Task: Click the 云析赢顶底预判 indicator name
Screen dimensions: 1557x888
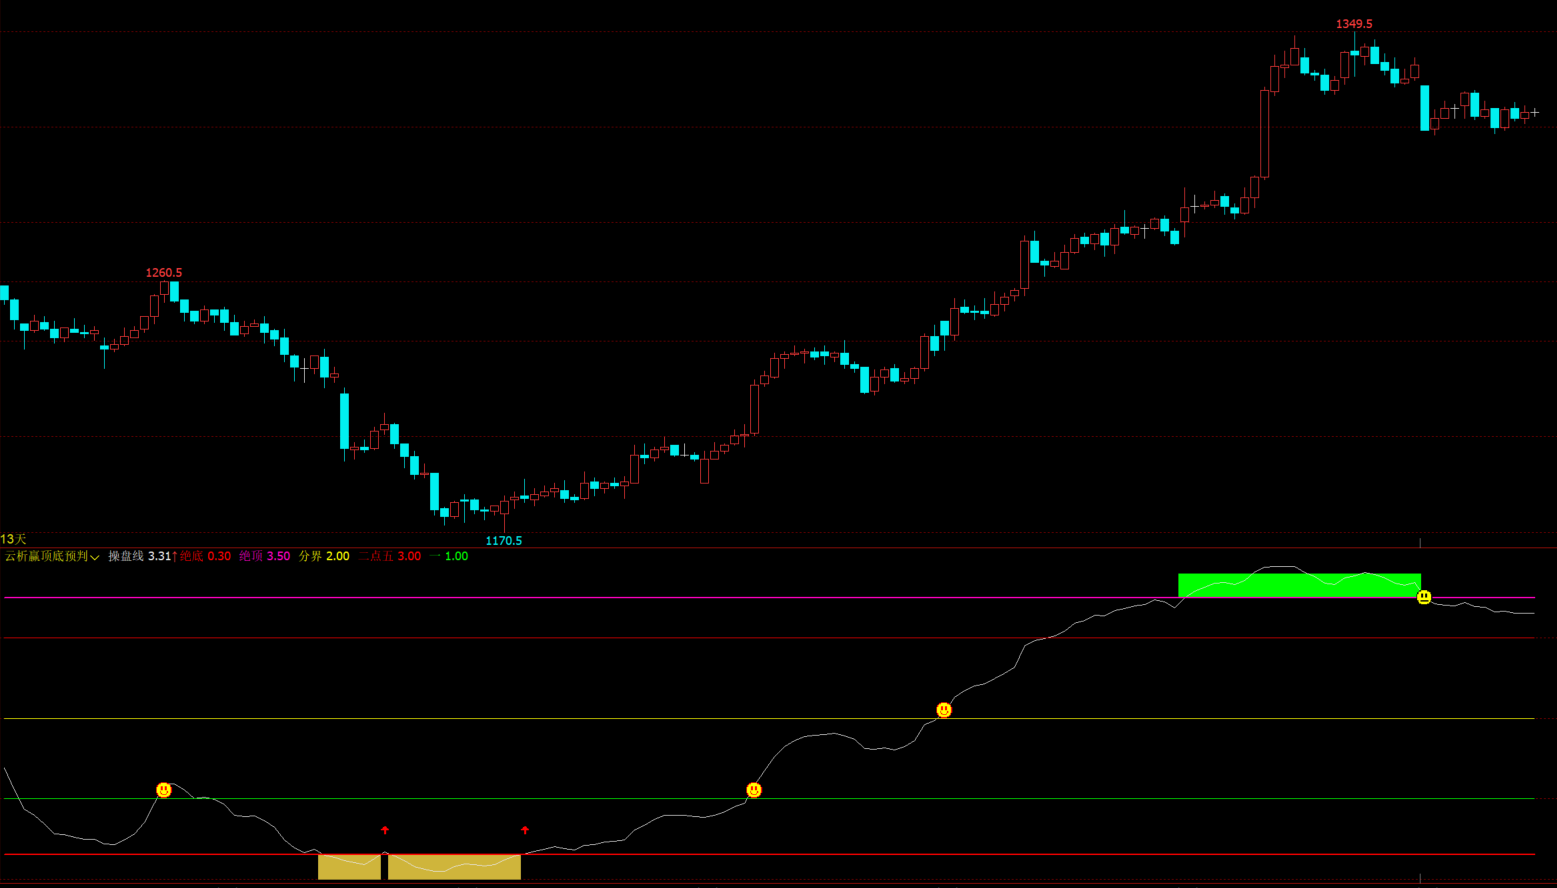Action: point(47,556)
